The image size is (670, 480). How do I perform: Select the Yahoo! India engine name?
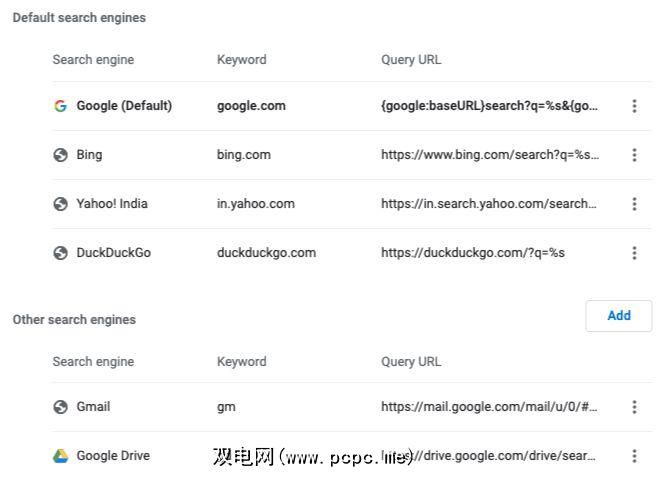(x=112, y=203)
